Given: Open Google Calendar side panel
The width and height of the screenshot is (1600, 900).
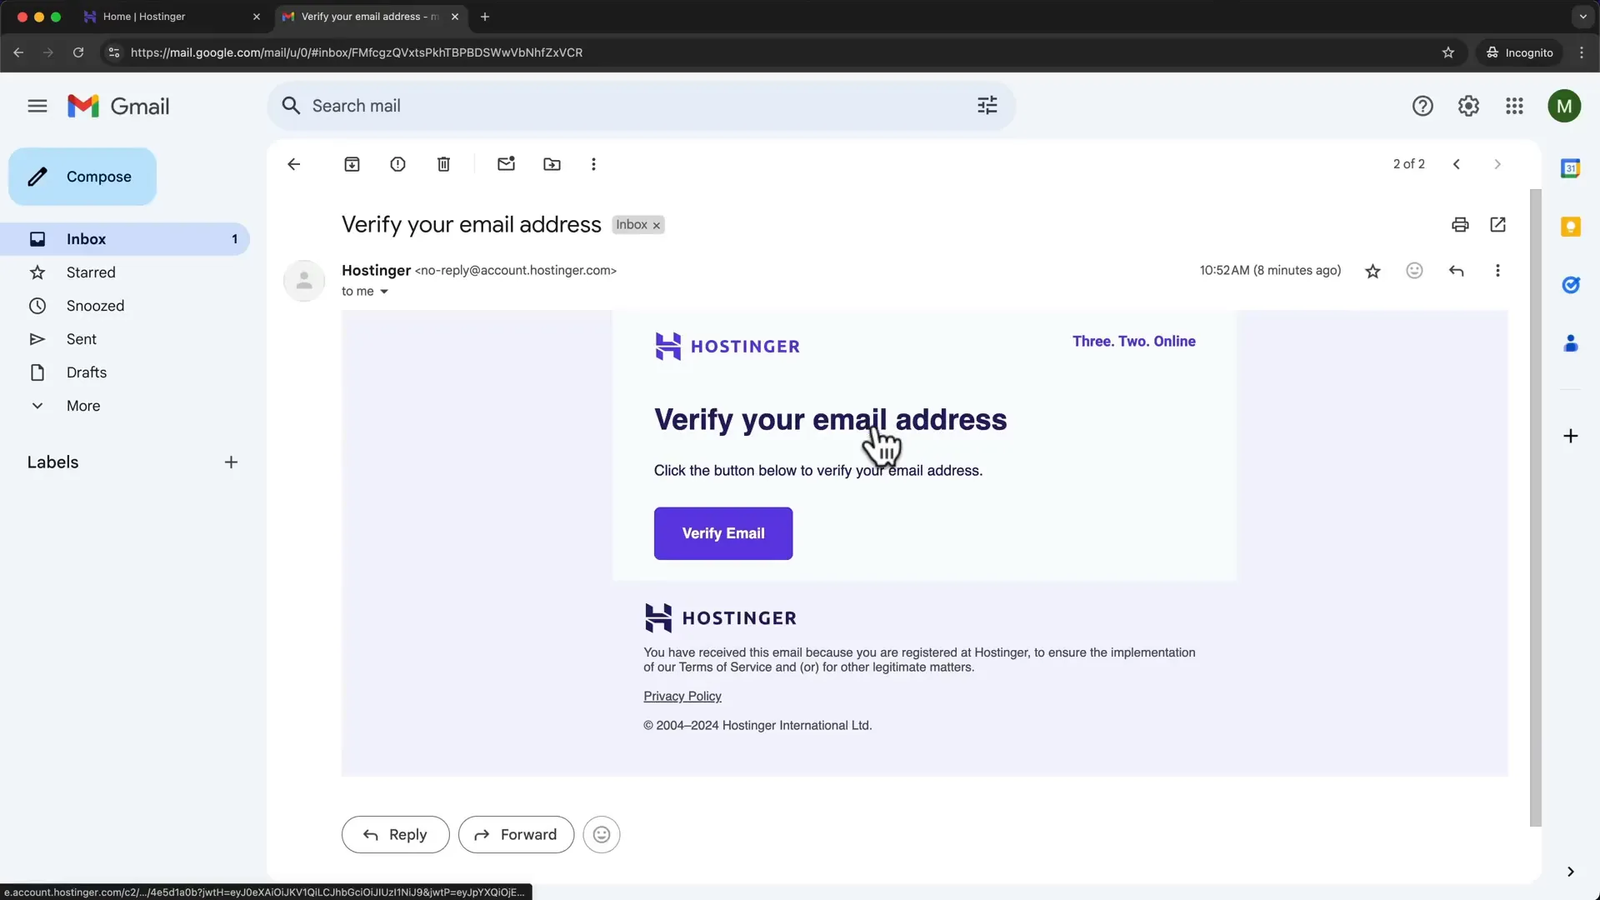Looking at the screenshot, I should tap(1570, 168).
